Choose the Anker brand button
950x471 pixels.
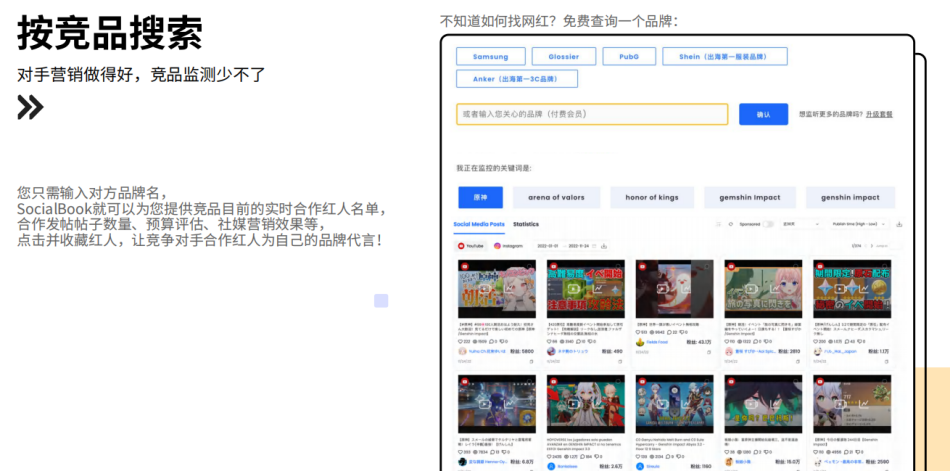(517, 79)
